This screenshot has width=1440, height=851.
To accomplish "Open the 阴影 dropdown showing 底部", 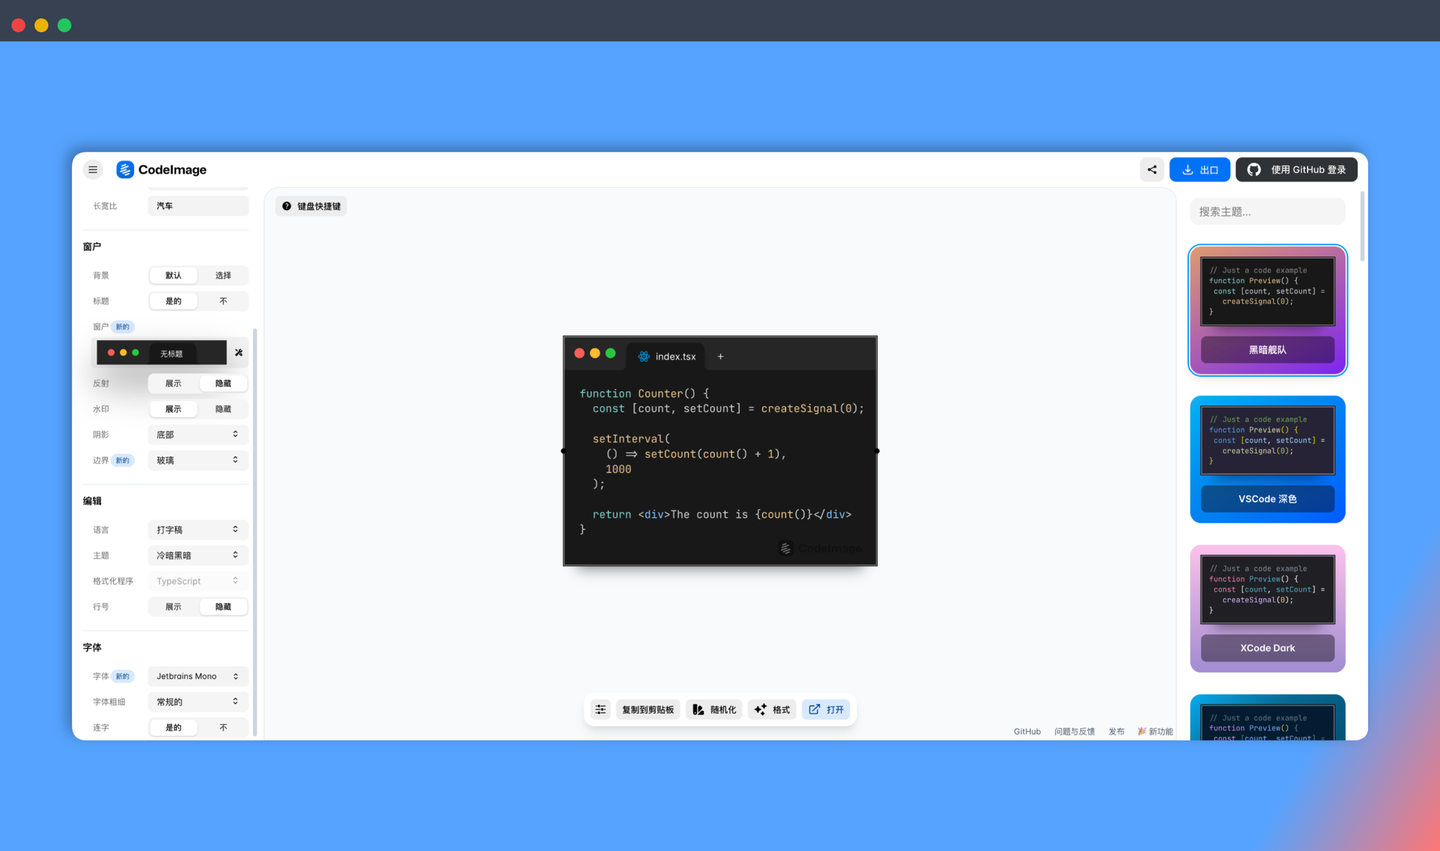I will click(198, 435).
